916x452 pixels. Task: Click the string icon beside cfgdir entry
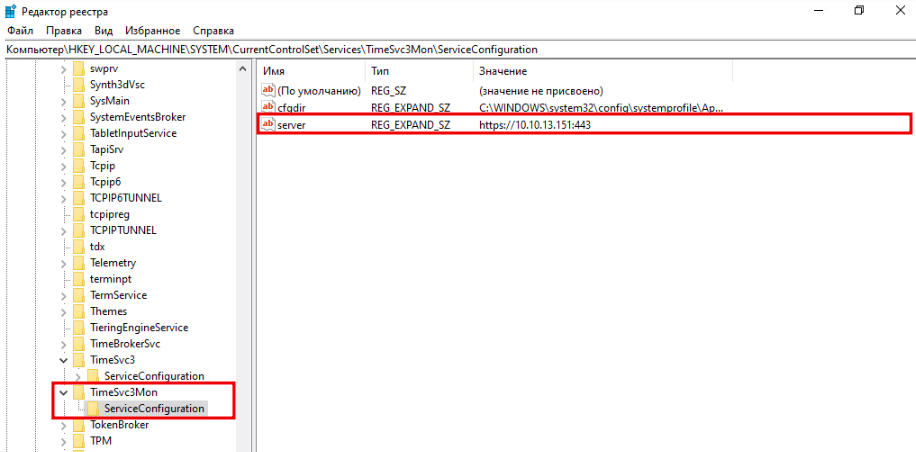[x=267, y=107]
